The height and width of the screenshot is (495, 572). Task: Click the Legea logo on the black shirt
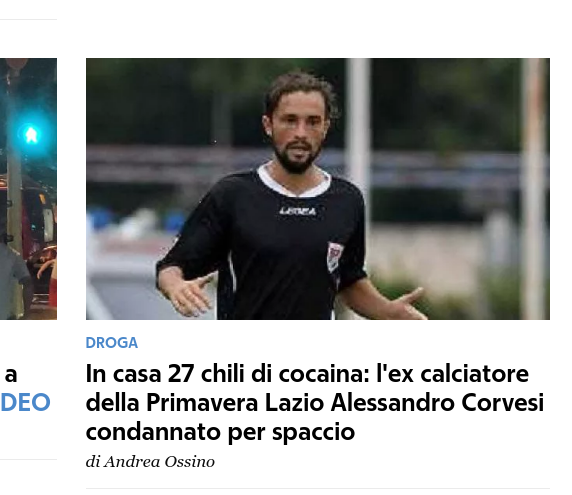pos(298,211)
